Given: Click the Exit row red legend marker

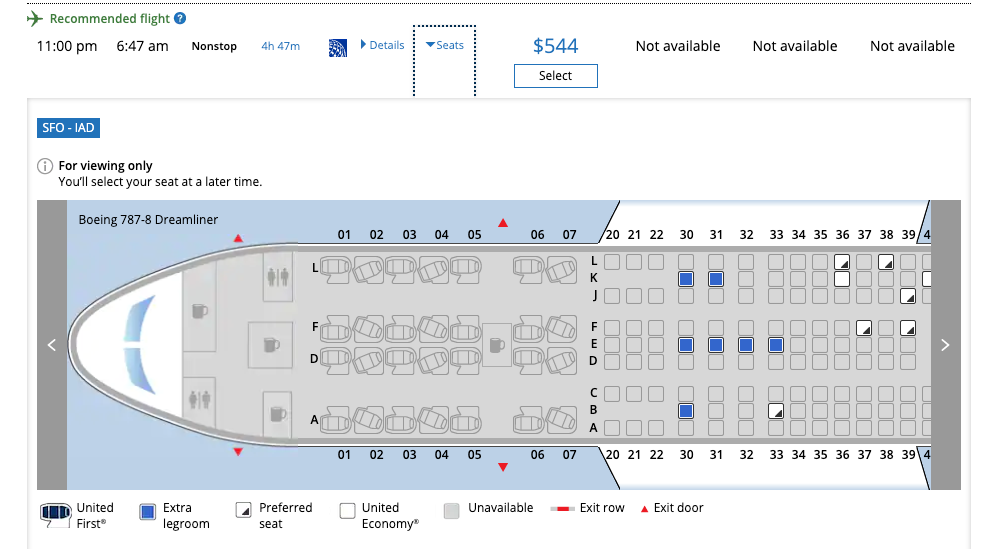Looking at the screenshot, I should (562, 509).
